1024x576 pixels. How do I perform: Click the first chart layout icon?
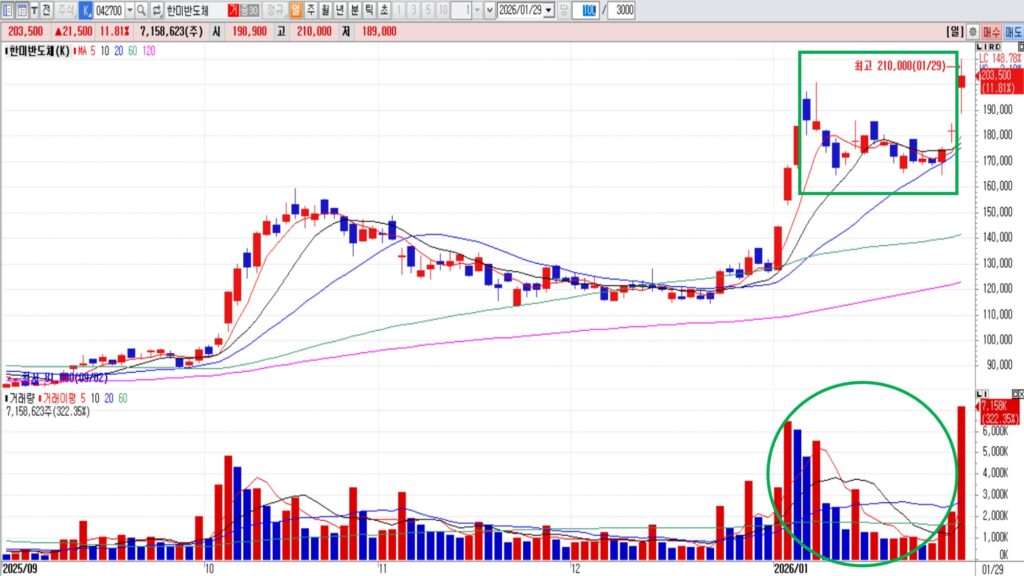coord(8,10)
